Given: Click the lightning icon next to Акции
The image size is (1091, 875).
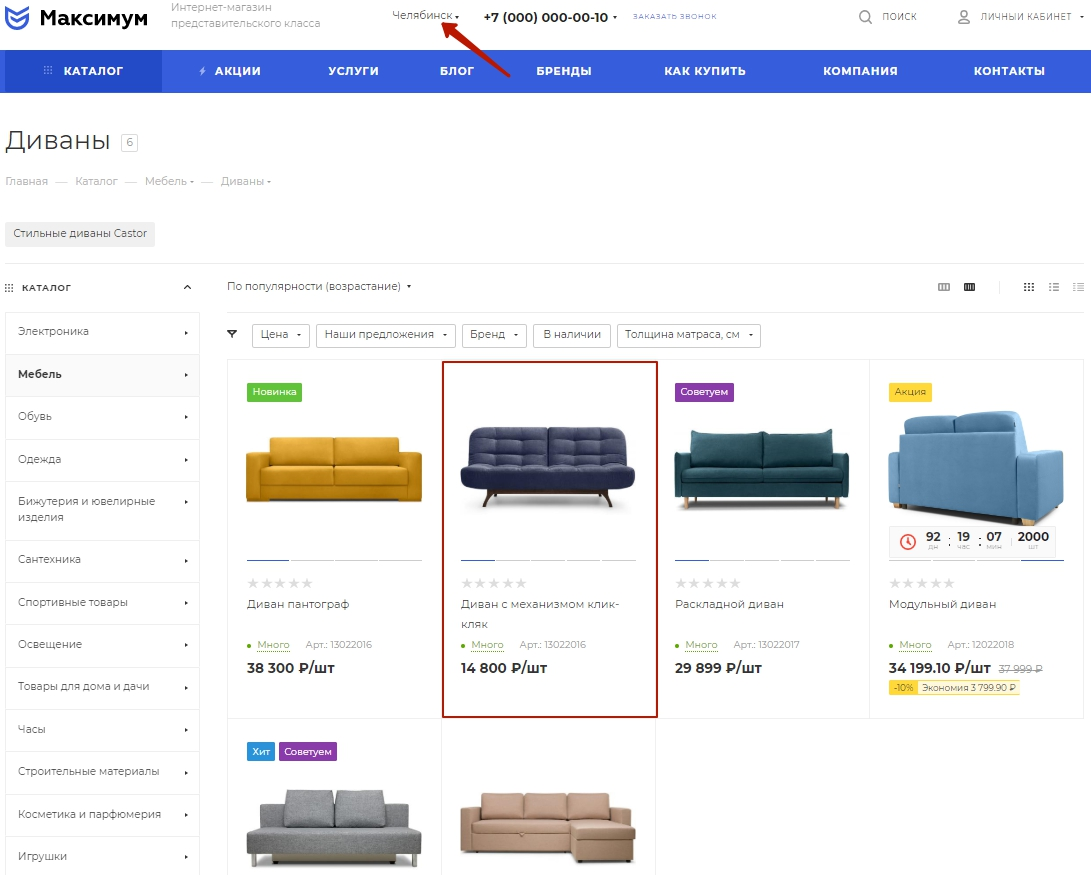Looking at the screenshot, I should pos(202,71).
